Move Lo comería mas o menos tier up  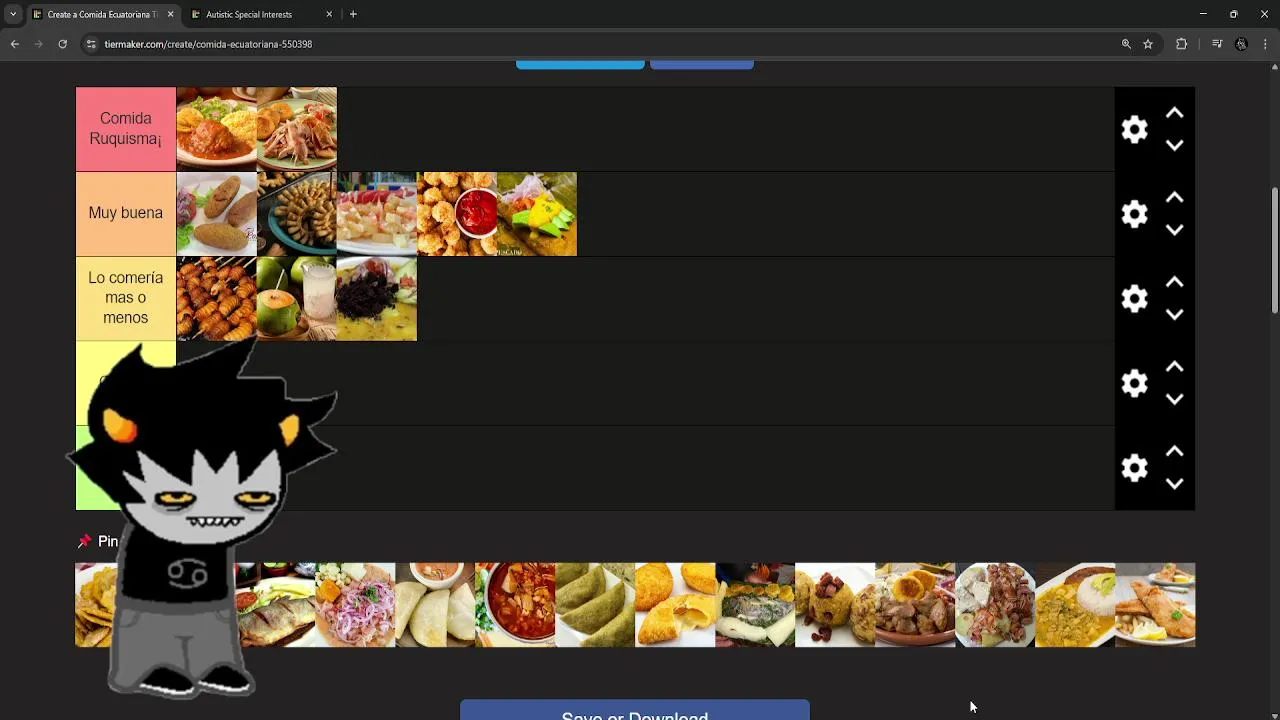(x=1174, y=283)
